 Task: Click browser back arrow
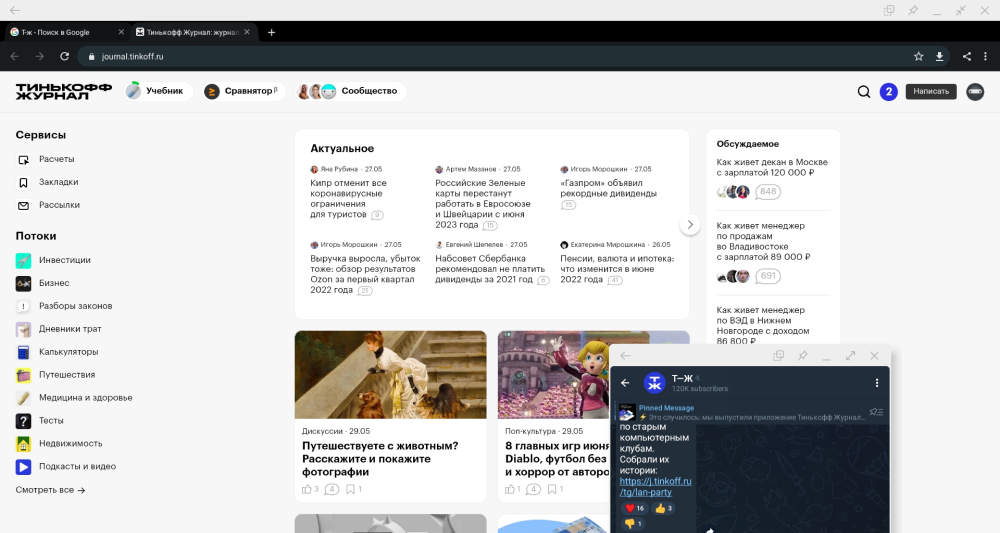point(15,56)
